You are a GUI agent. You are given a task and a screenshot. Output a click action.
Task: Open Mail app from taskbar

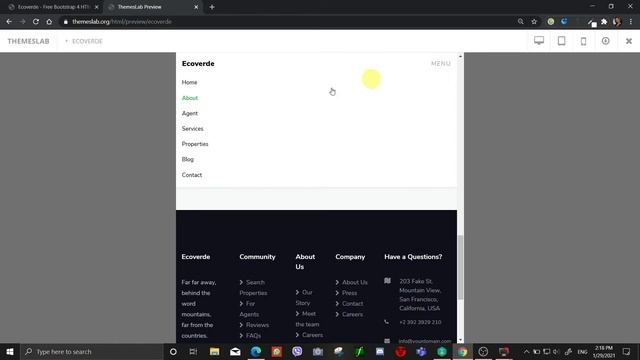(x=235, y=351)
